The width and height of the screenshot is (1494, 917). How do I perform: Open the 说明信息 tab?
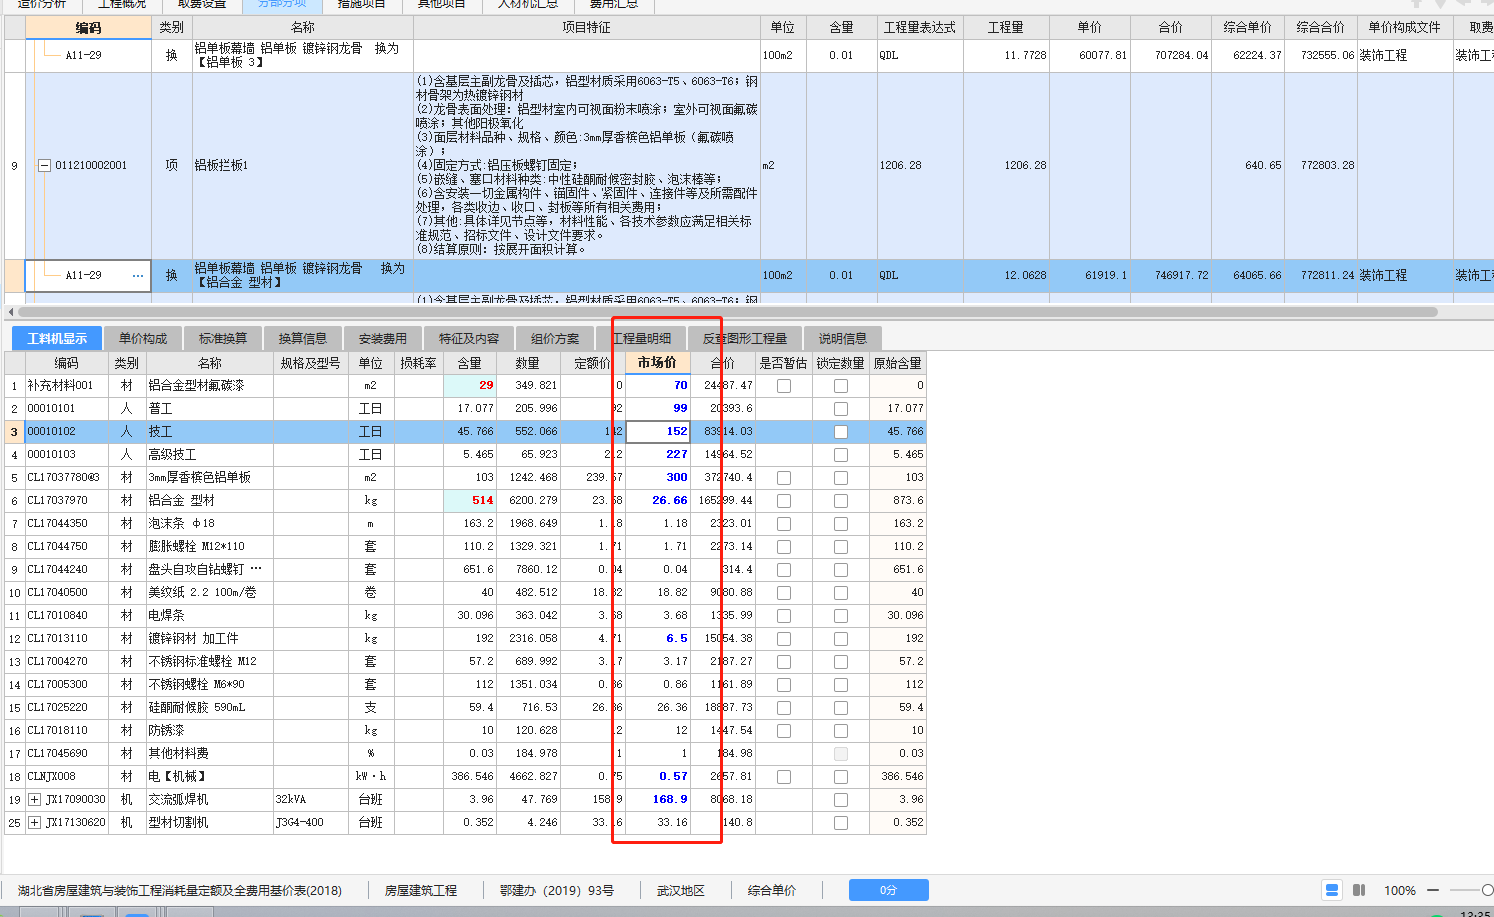pyautogui.click(x=843, y=338)
